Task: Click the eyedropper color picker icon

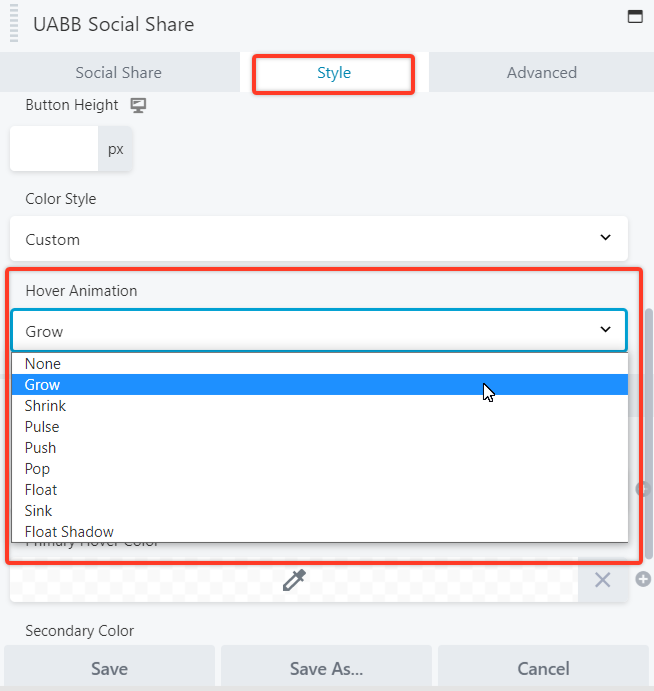Action: pyautogui.click(x=293, y=580)
